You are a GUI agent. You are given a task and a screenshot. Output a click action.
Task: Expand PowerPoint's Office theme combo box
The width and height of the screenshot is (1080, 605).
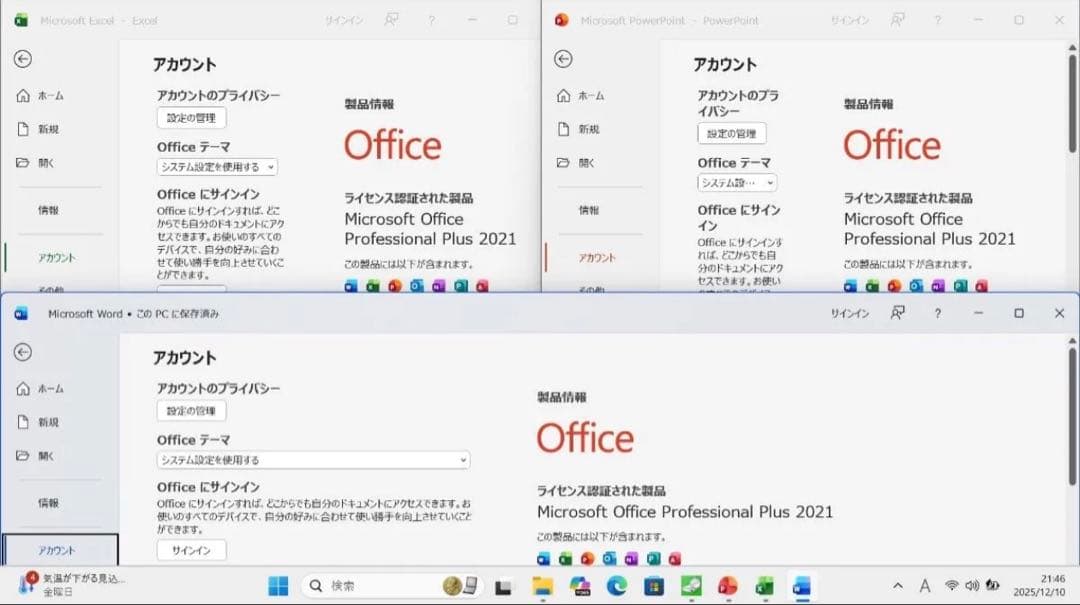pos(740,182)
